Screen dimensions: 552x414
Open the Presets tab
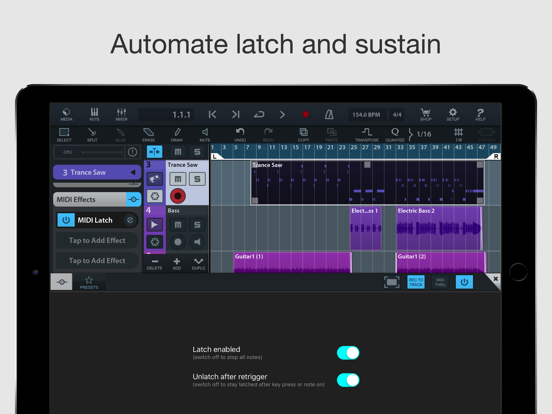tap(89, 282)
